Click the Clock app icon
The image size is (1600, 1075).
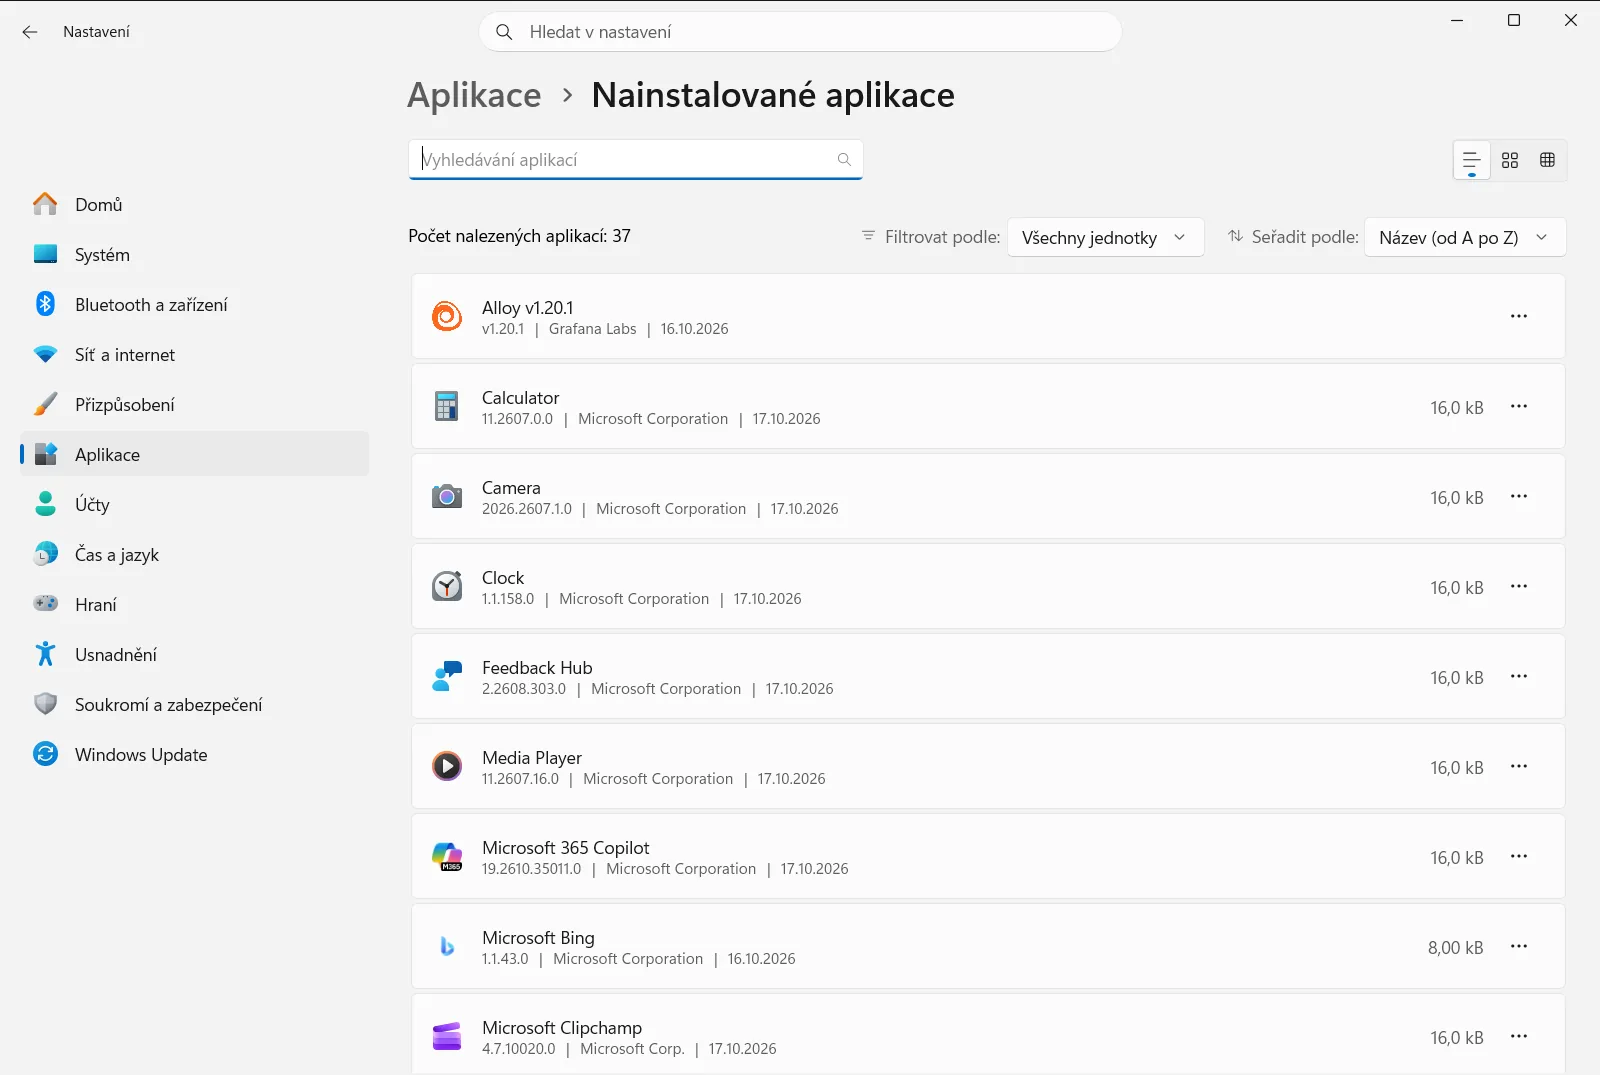(x=447, y=586)
